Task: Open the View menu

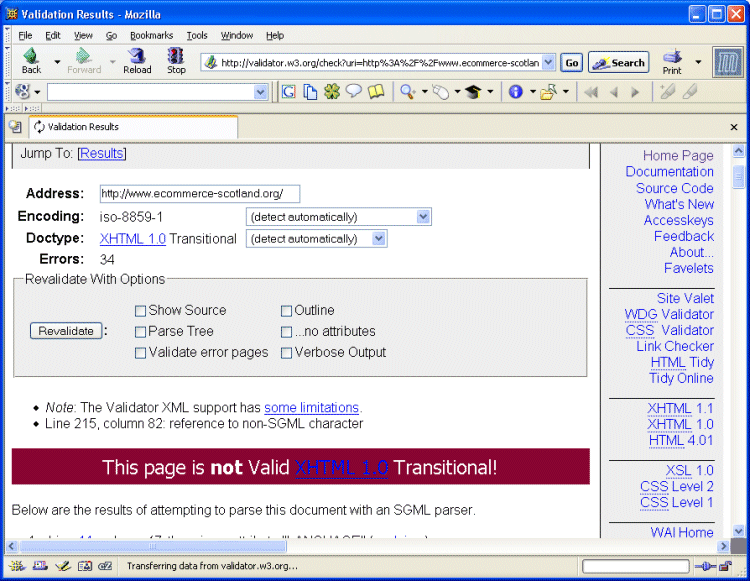Action: (x=83, y=35)
